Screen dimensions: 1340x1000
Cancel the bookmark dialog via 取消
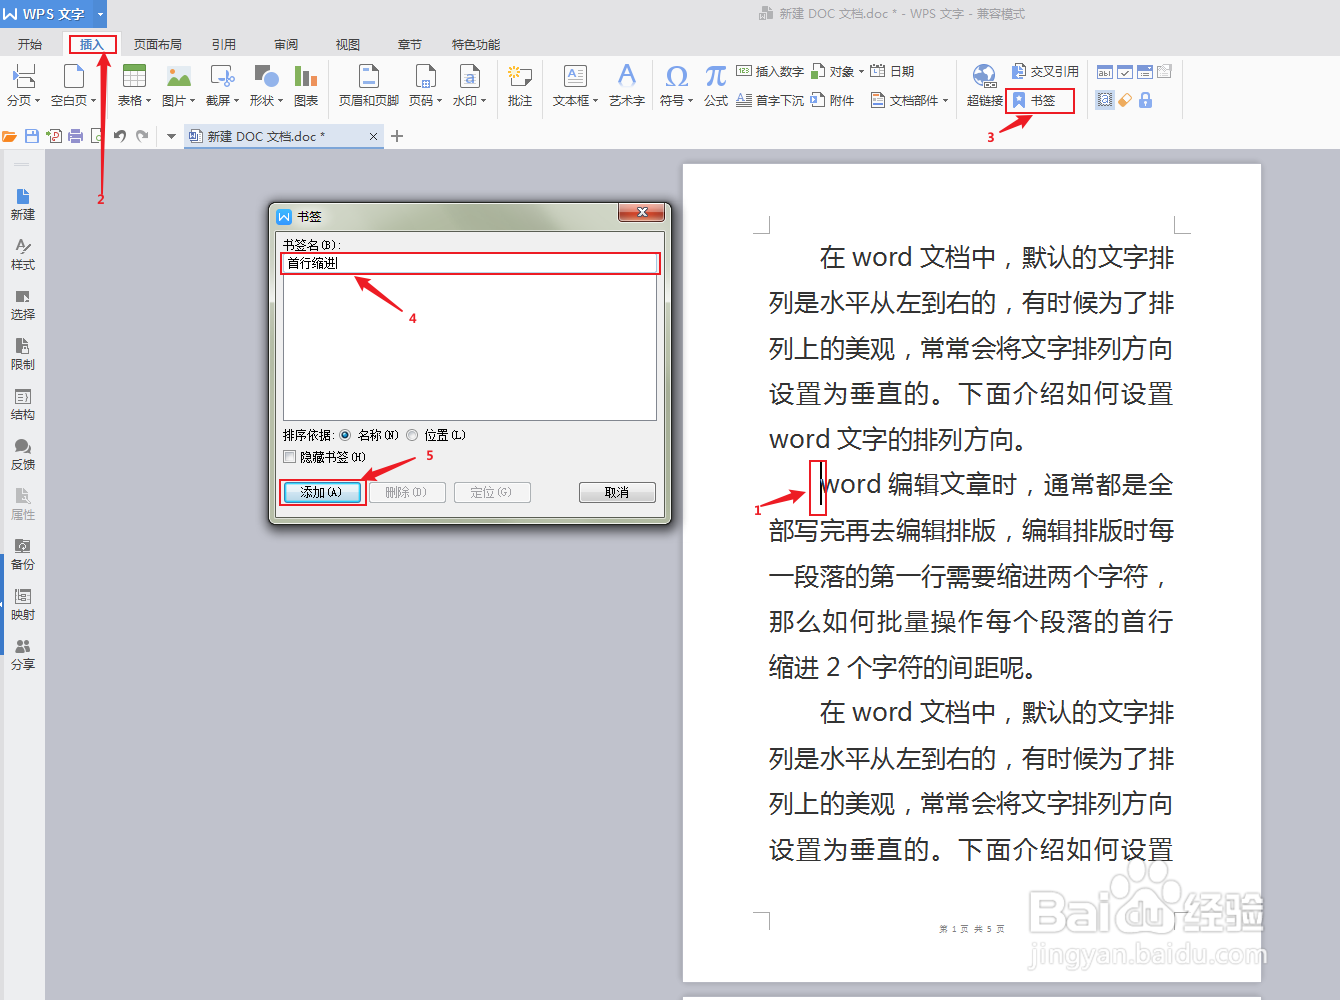click(x=617, y=491)
